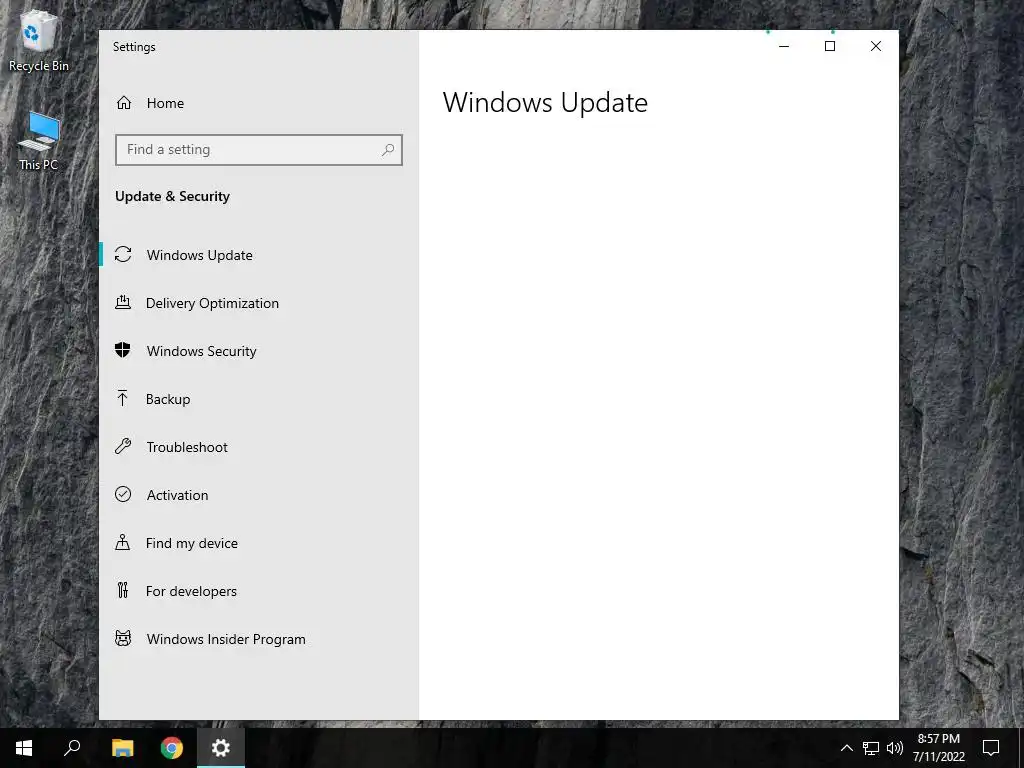
Task: Click the Activation checkmark circle icon
Action: 123,494
